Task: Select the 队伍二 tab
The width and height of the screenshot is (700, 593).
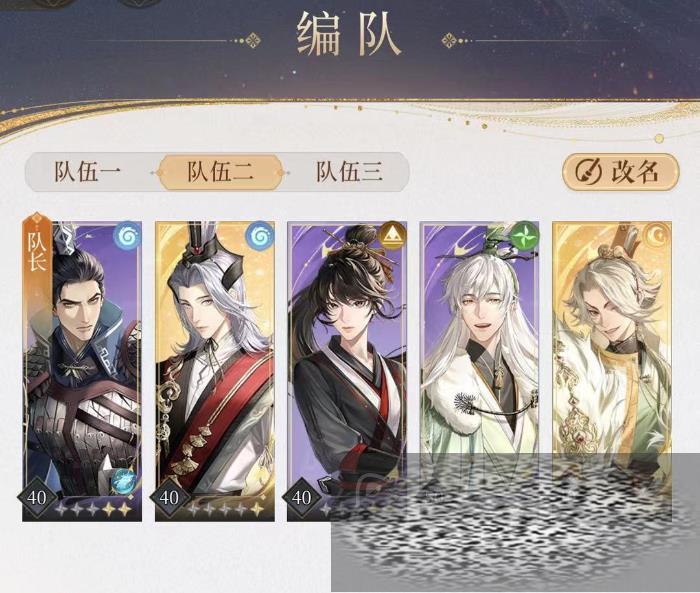Action: click(x=220, y=172)
